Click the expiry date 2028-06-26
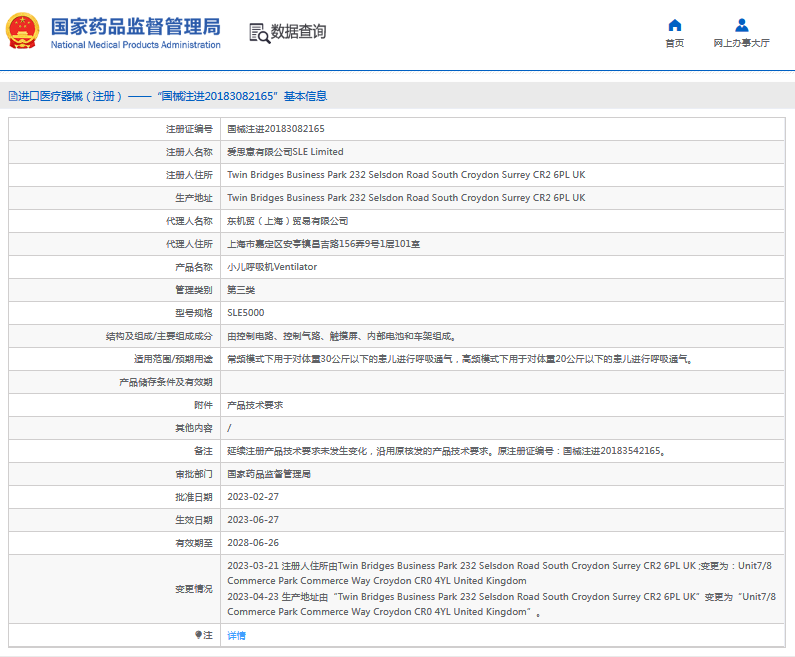 [x=252, y=543]
